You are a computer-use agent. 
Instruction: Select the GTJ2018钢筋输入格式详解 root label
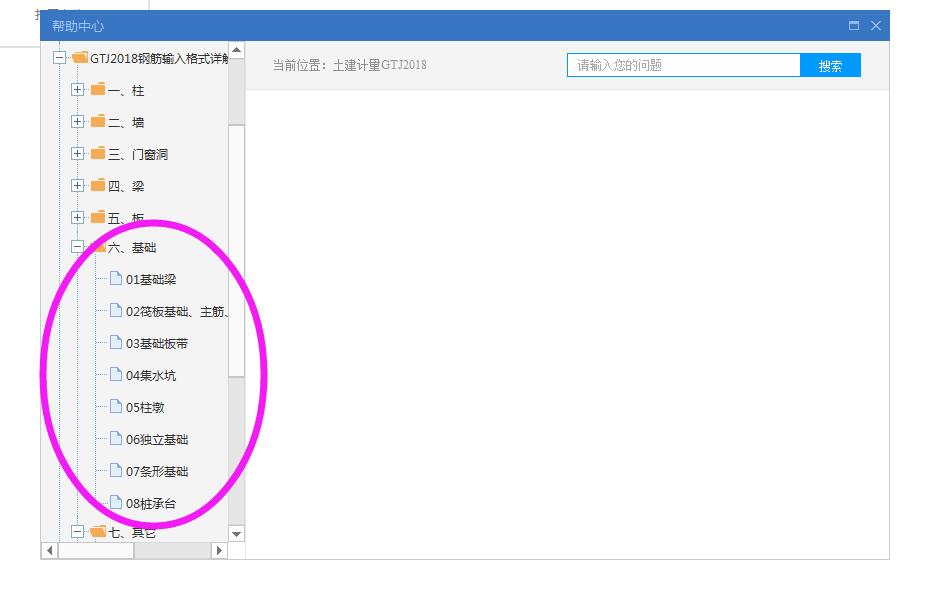tap(159, 59)
